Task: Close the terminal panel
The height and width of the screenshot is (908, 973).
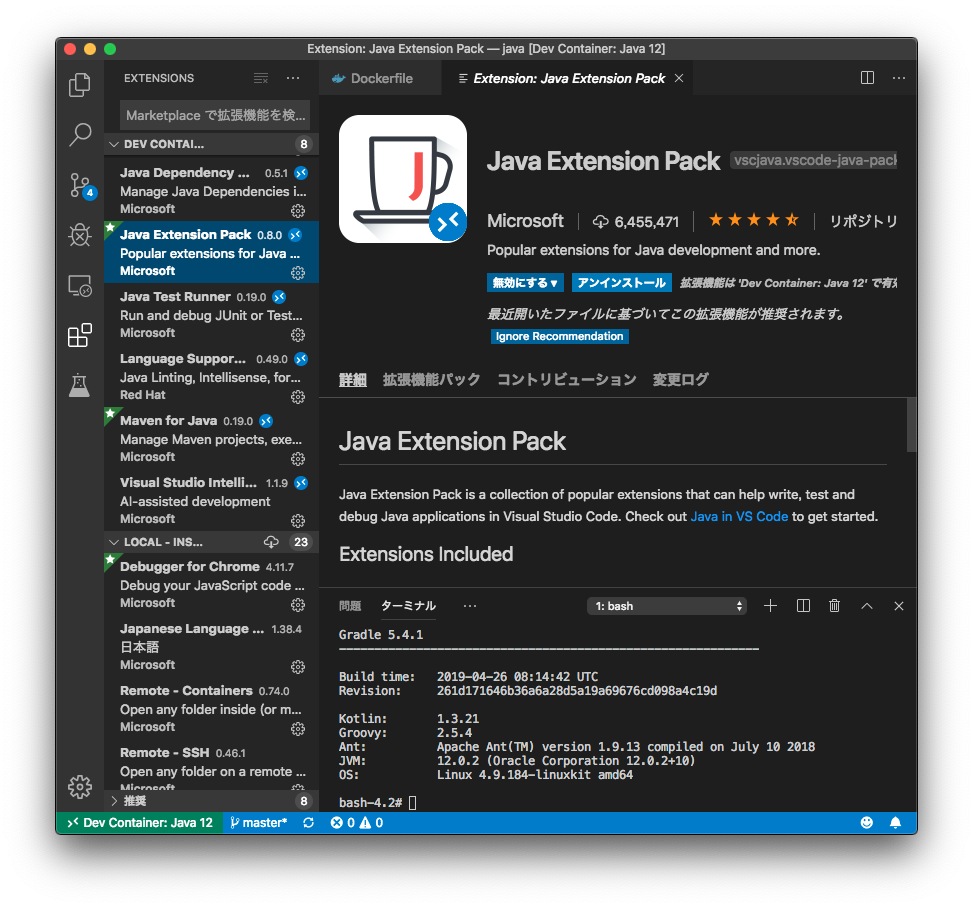Action: 899,606
